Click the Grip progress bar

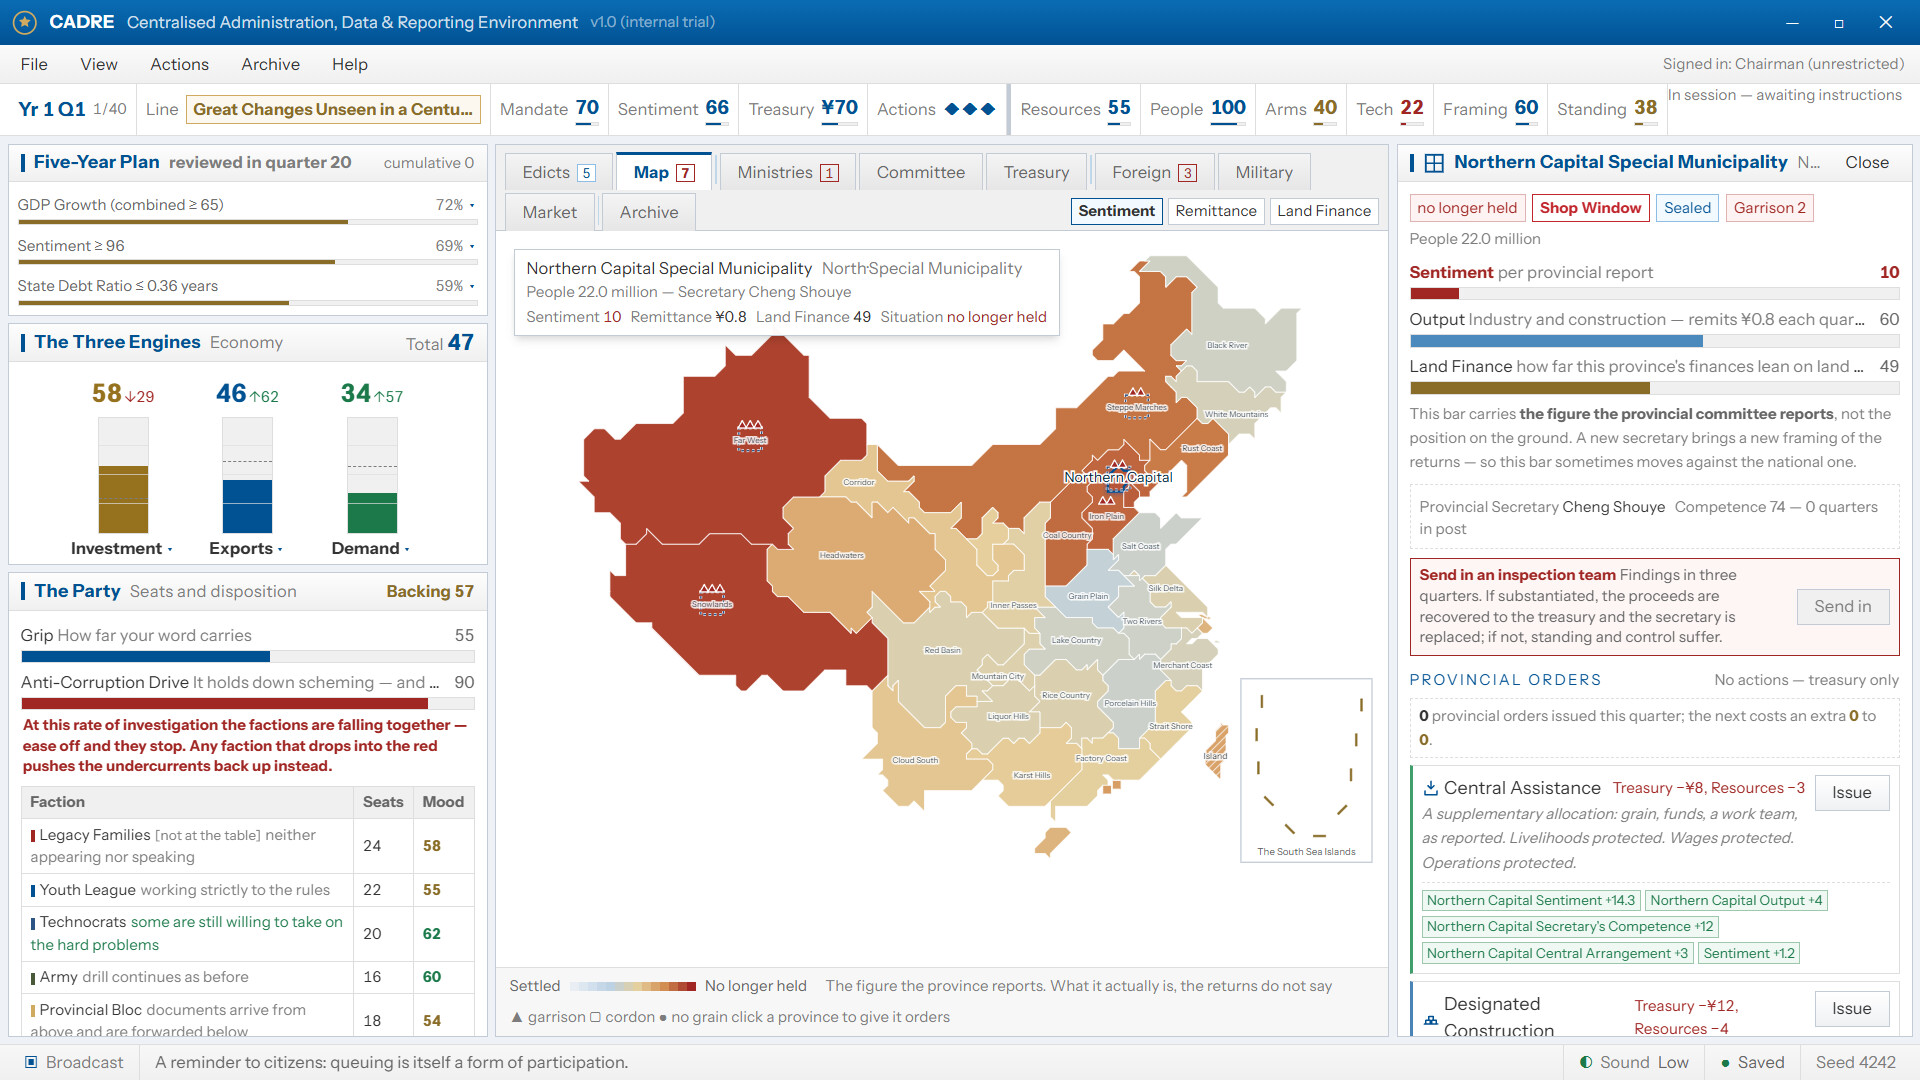(x=248, y=657)
